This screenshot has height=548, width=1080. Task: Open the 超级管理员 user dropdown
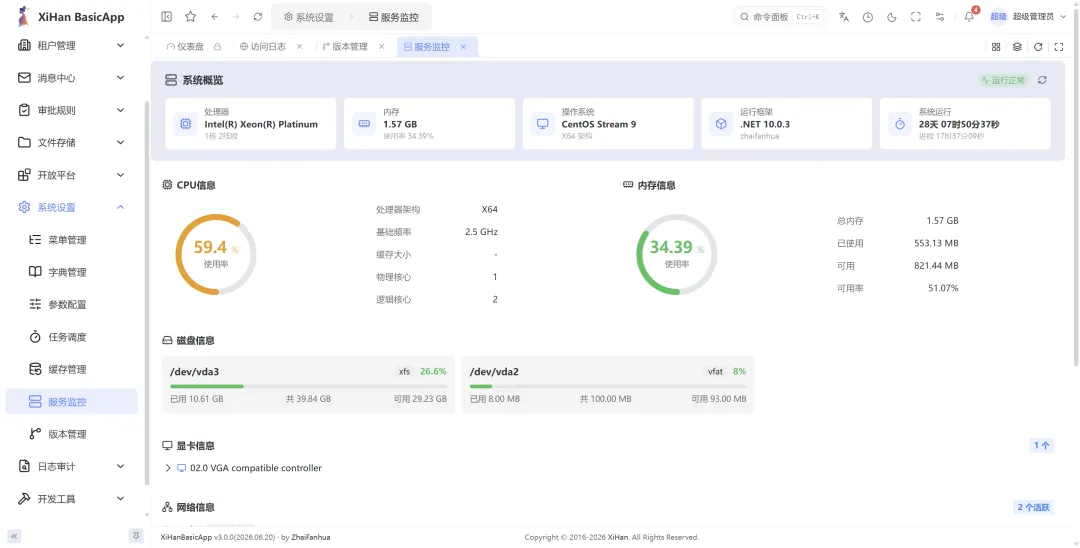coord(1028,17)
